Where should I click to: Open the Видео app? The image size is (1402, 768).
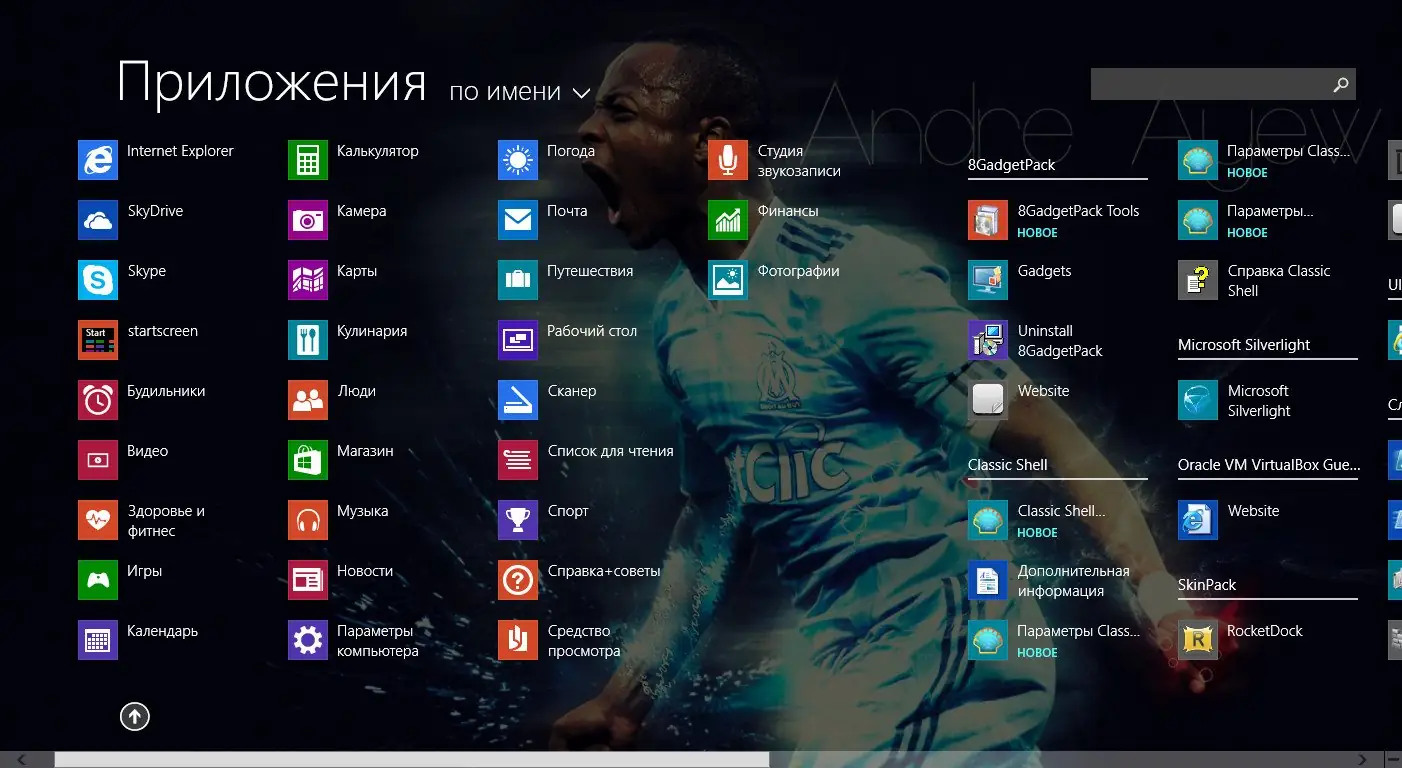pos(123,460)
